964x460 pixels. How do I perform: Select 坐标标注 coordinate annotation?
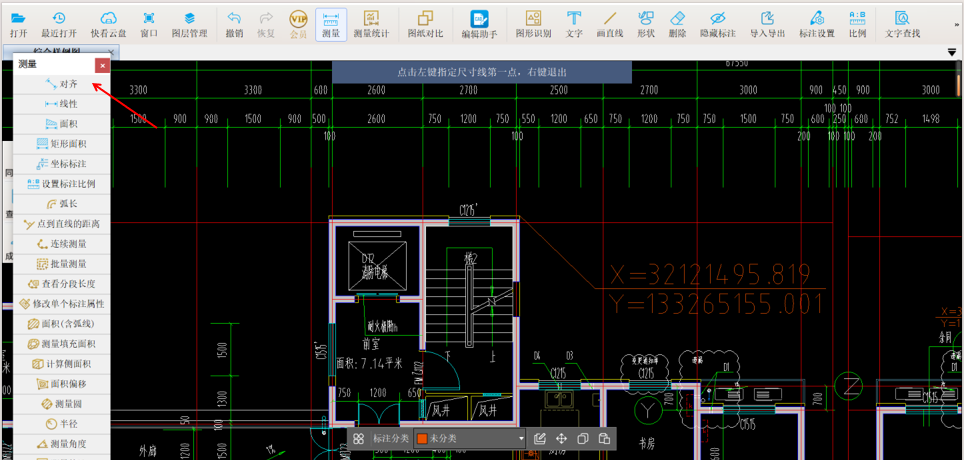point(61,164)
